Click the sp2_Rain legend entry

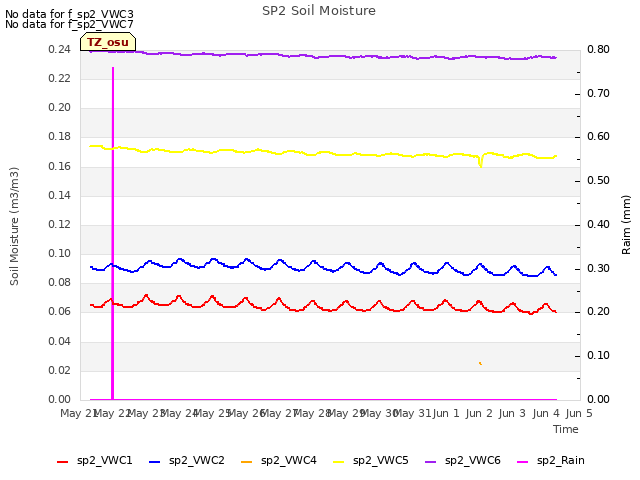click(x=551, y=461)
